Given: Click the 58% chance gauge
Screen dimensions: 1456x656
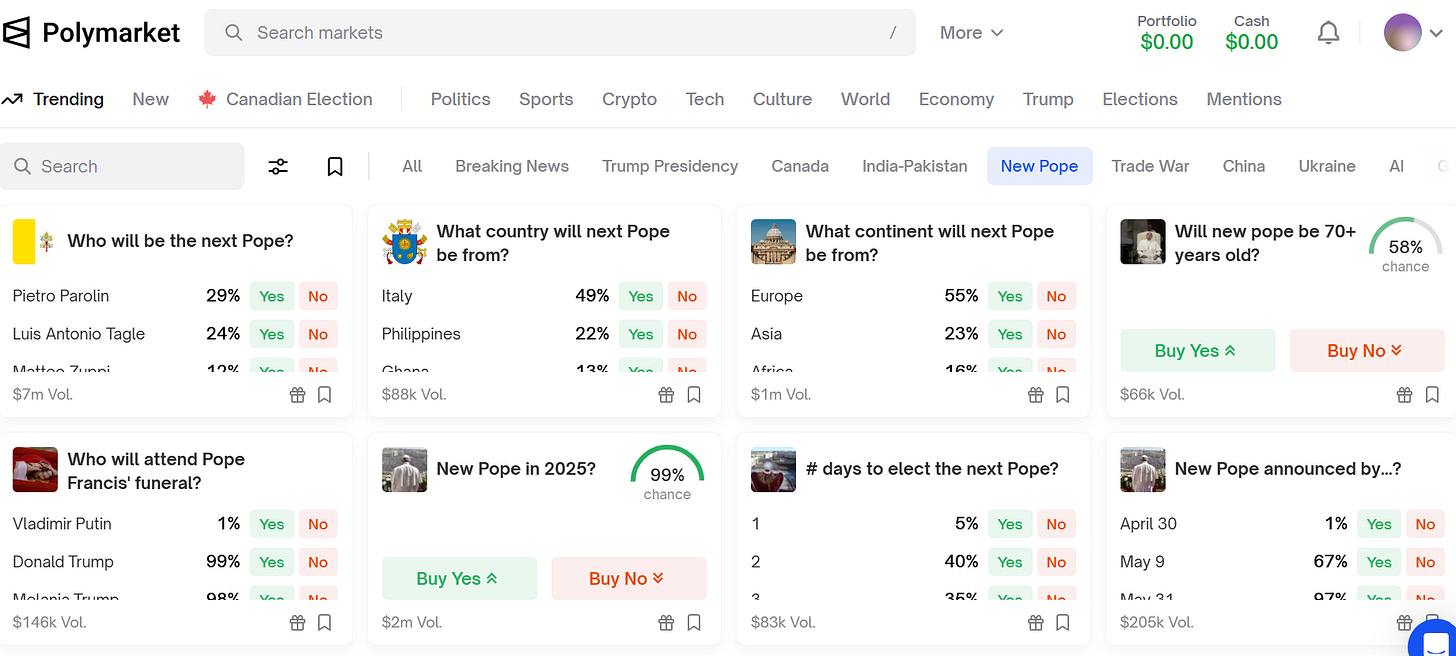Looking at the screenshot, I should pyautogui.click(x=1405, y=247).
